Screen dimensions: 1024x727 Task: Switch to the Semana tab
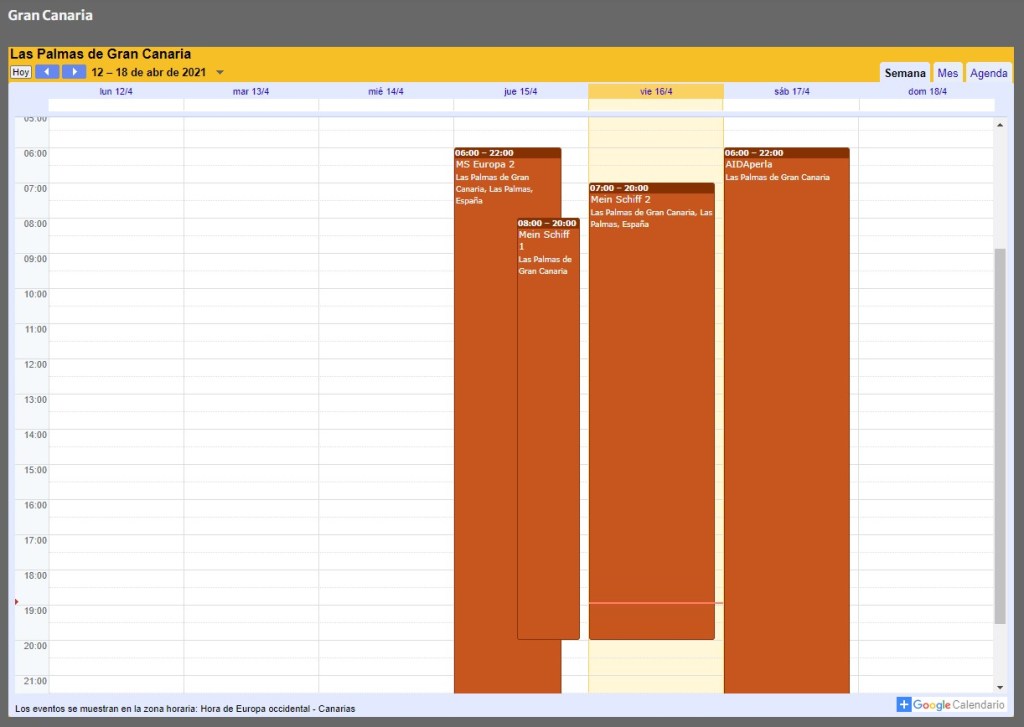pos(905,73)
